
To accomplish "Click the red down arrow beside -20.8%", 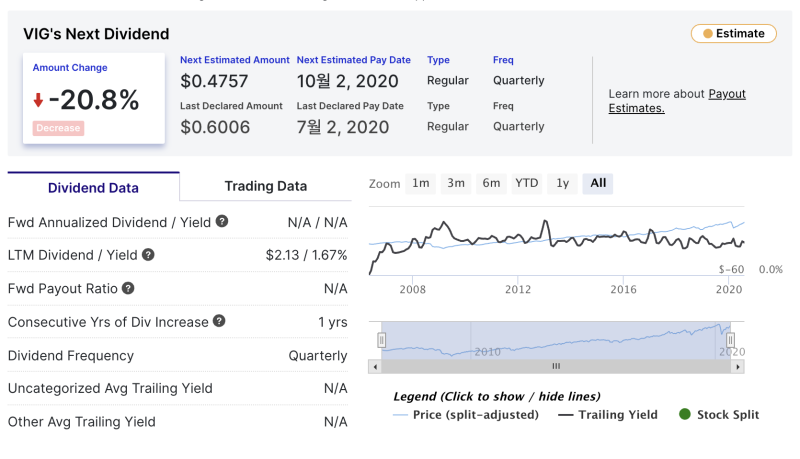I will [x=38, y=99].
